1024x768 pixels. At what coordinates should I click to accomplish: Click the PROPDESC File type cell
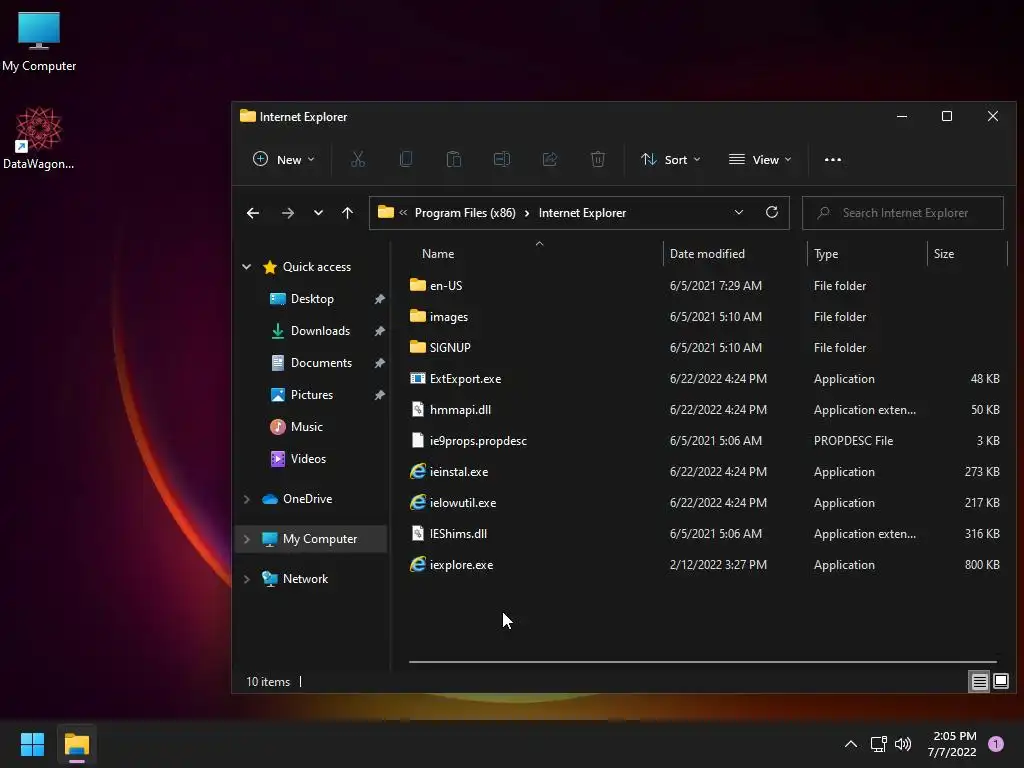point(853,441)
